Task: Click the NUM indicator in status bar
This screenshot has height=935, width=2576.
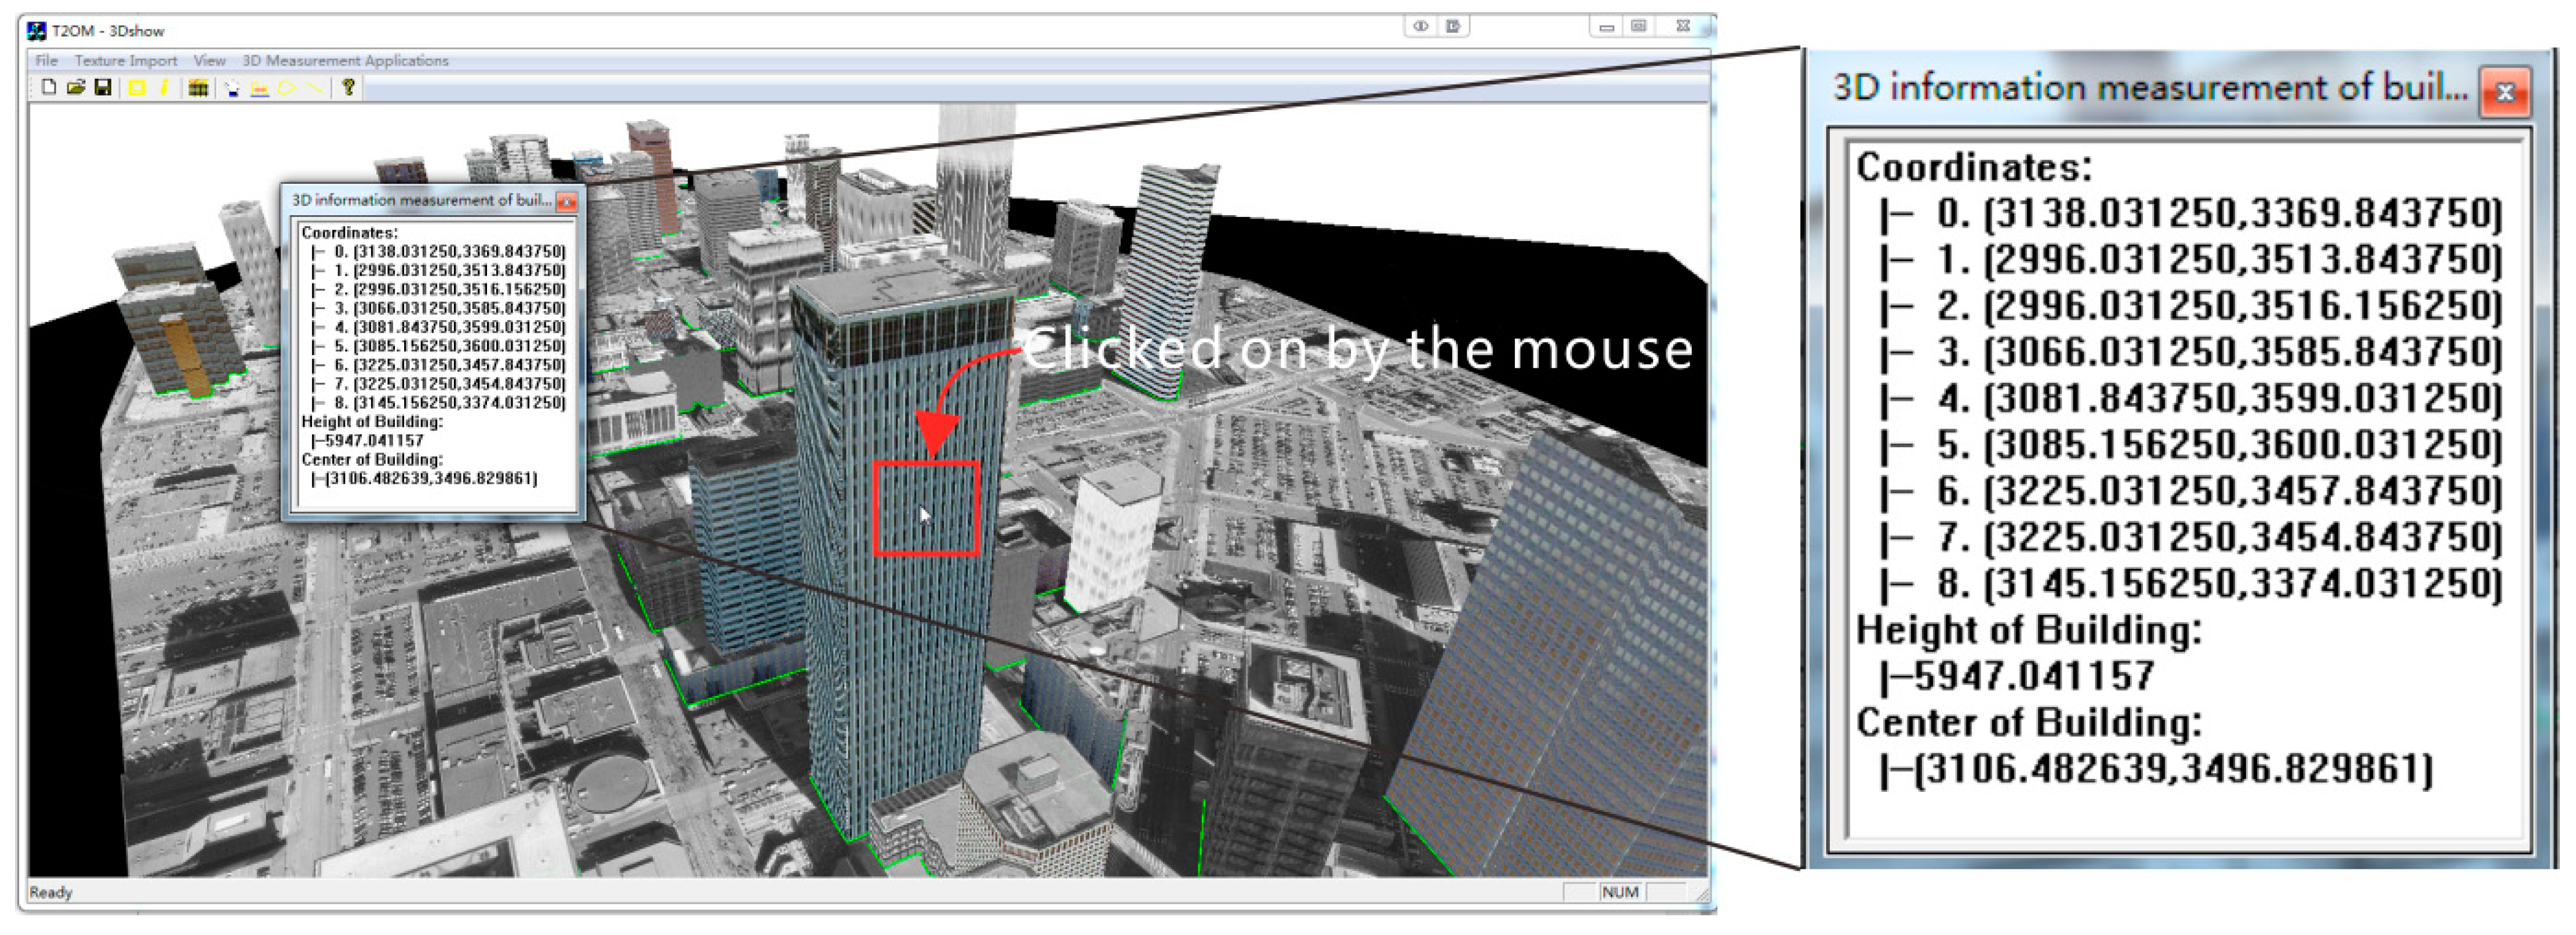Action: (1620, 892)
